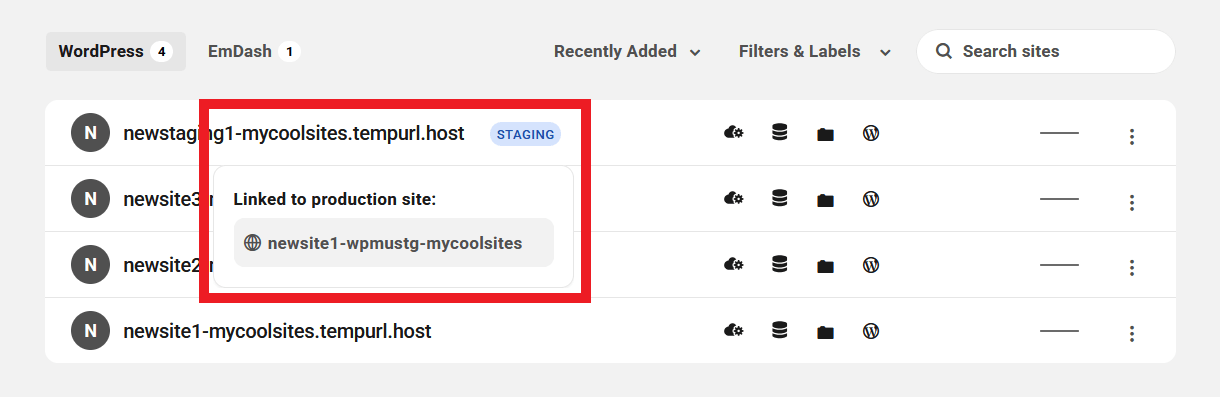Open WordPress admin icon for newstaging1
The height and width of the screenshot is (397, 1220).
pyautogui.click(x=871, y=133)
